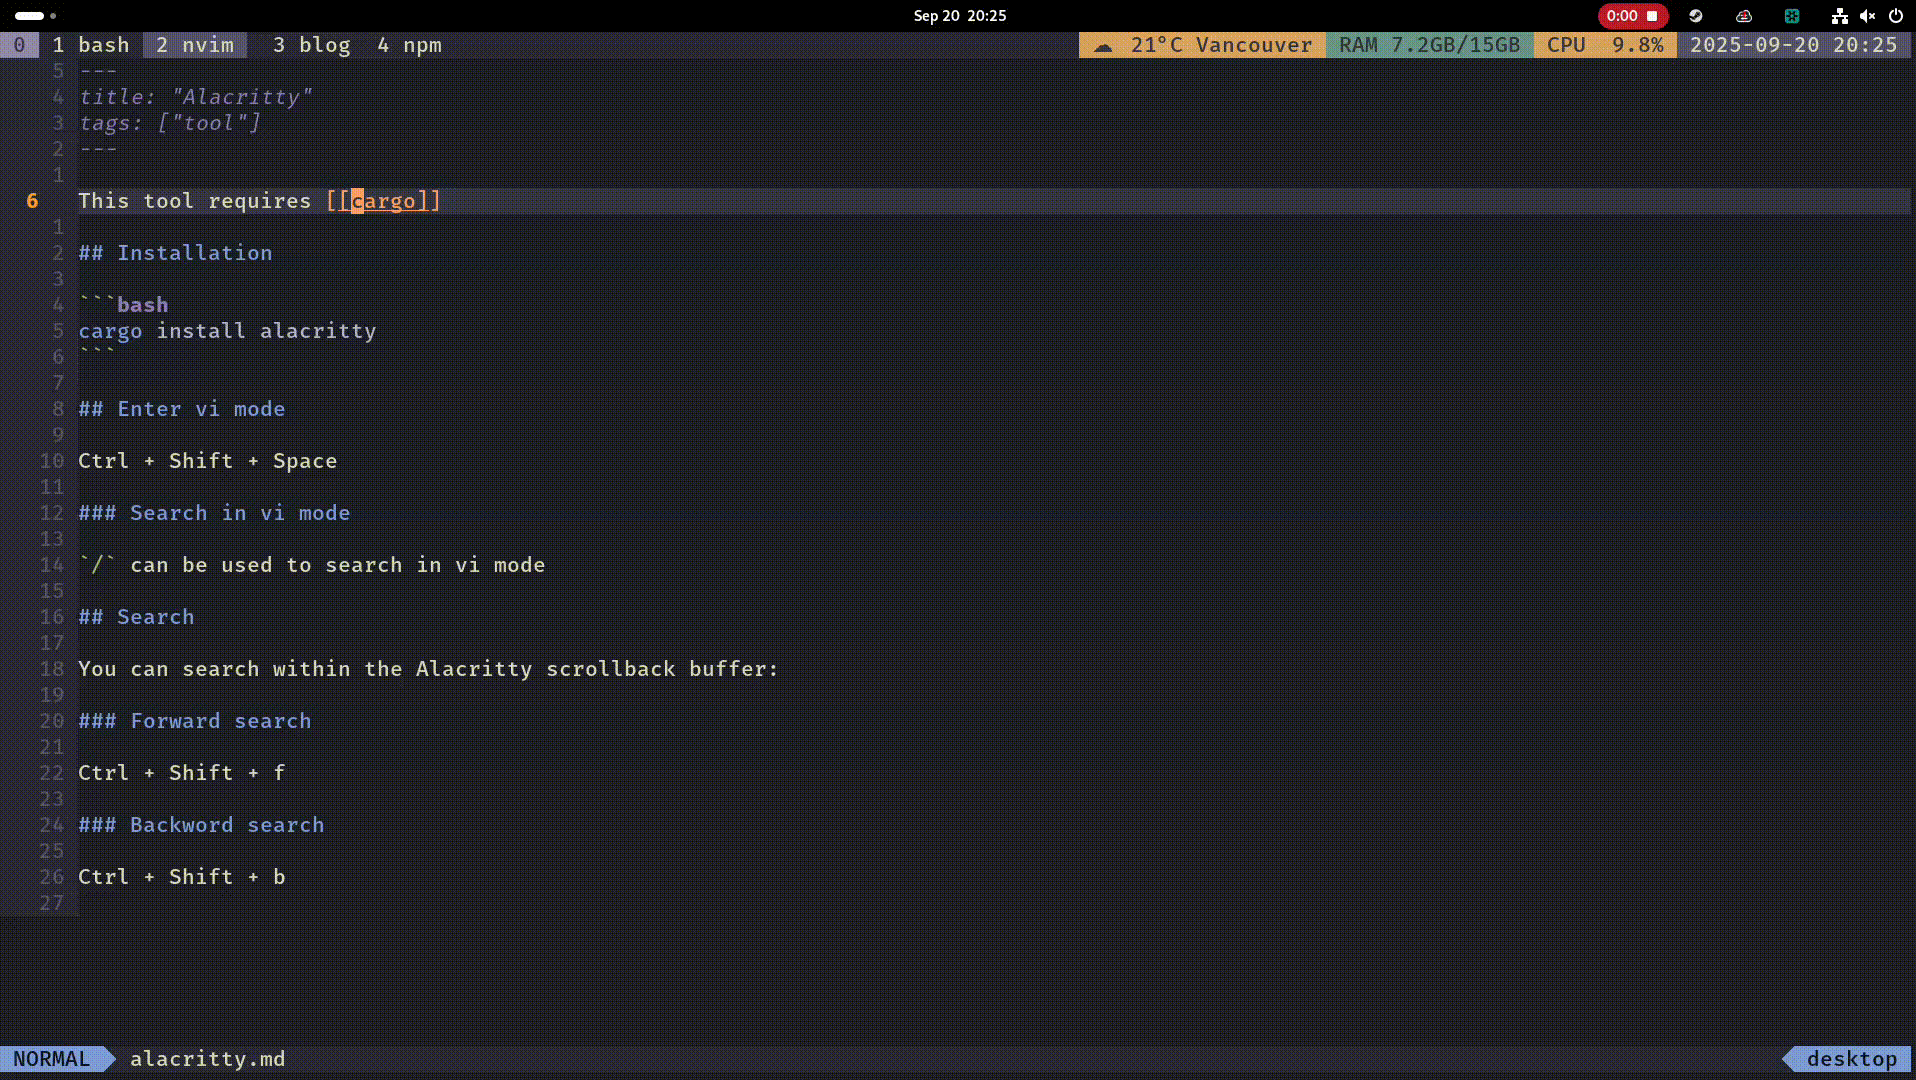Click the 21°C Vancouver weather segment
1916x1080 pixels.
click(x=1202, y=45)
